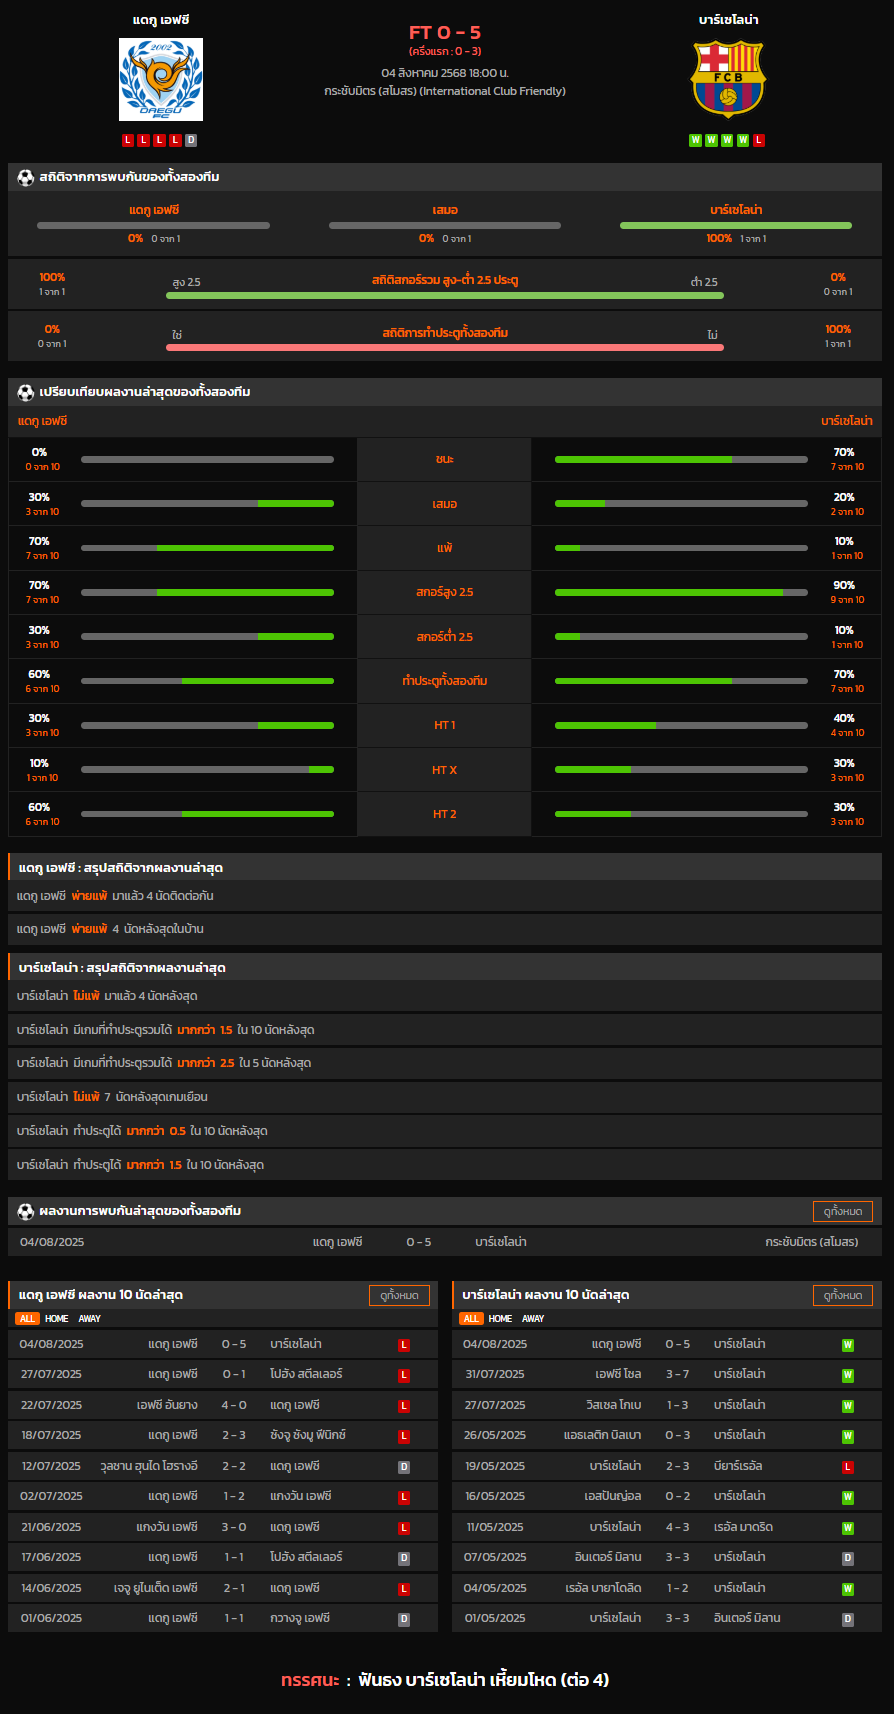
Task: Select HOME tab in Barcelona last 10 matches
Action: click(500, 1319)
